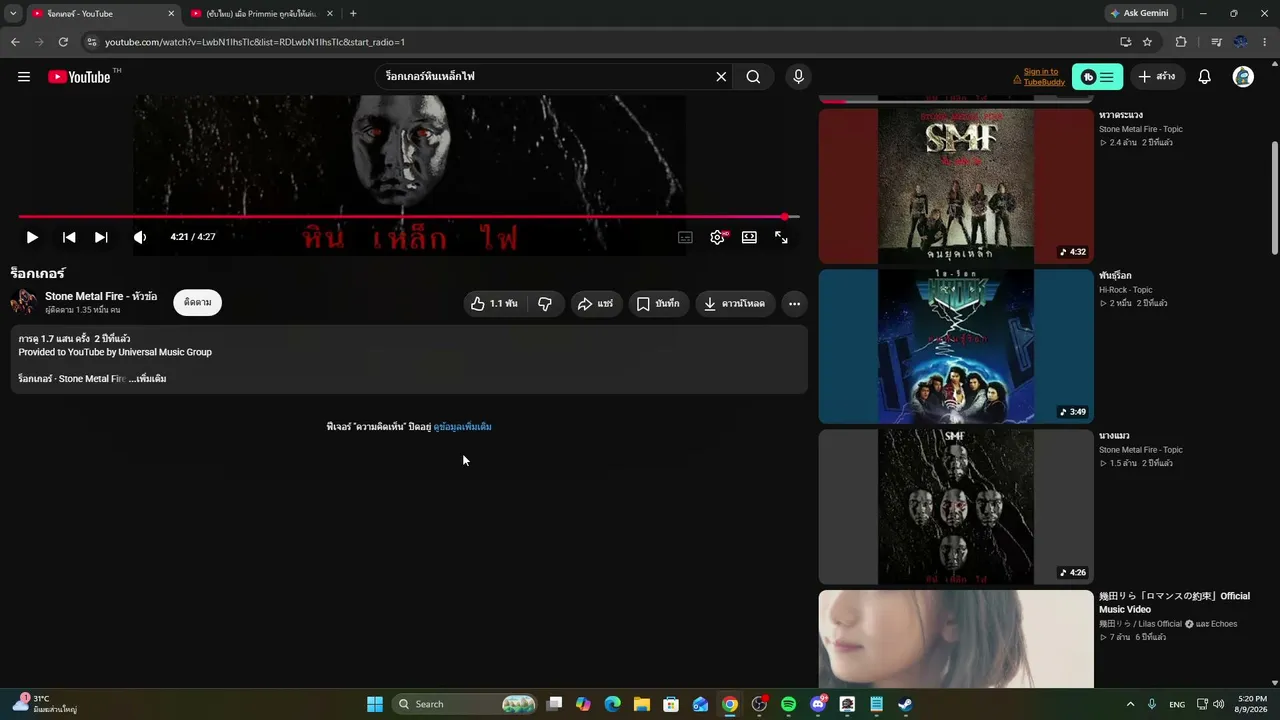Subscribe with ติดตาม button
The image size is (1280, 720).
[x=198, y=303]
